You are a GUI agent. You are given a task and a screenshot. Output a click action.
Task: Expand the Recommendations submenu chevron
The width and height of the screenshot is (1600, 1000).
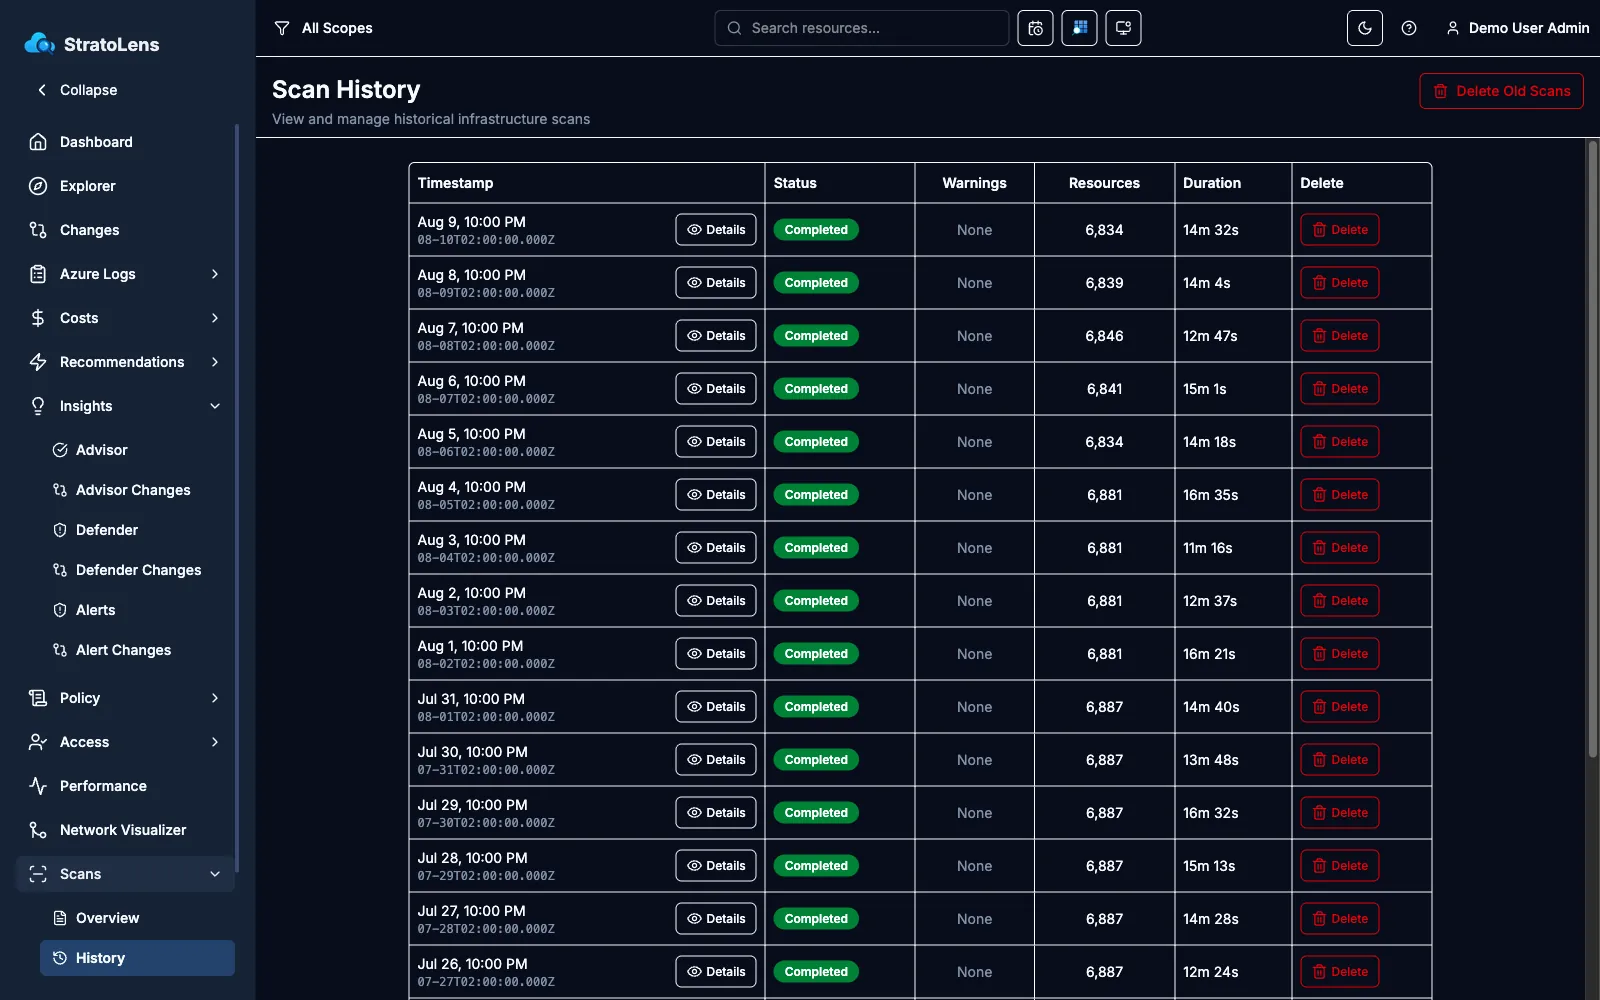pyautogui.click(x=215, y=362)
